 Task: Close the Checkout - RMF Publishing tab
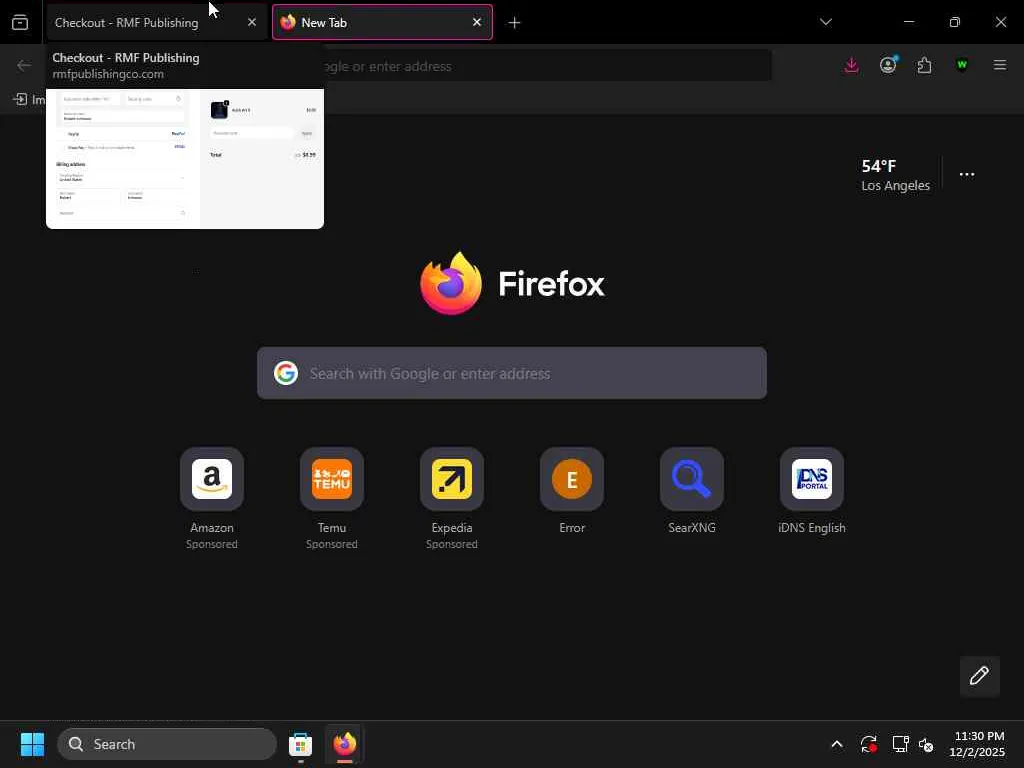[x=251, y=22]
